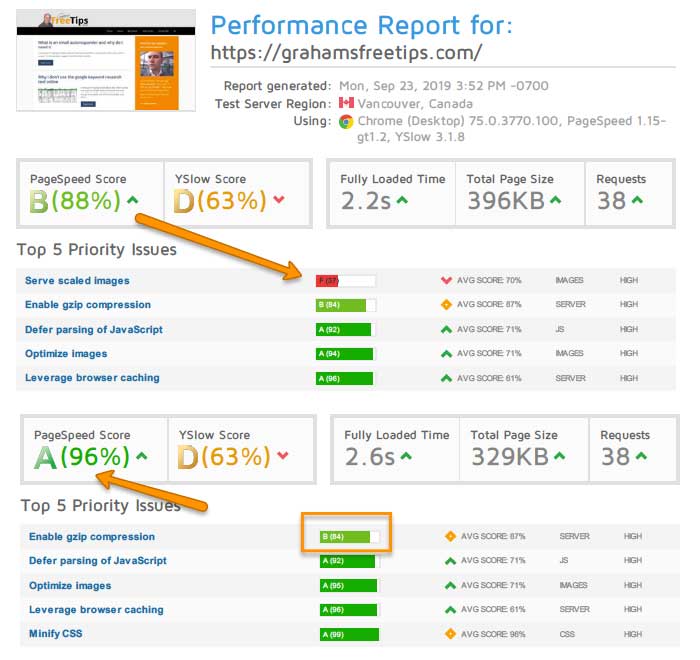Image resolution: width=700 pixels, height=660 pixels.
Task: Click the A (99) score bar for Minify CSS
Action: click(350, 634)
